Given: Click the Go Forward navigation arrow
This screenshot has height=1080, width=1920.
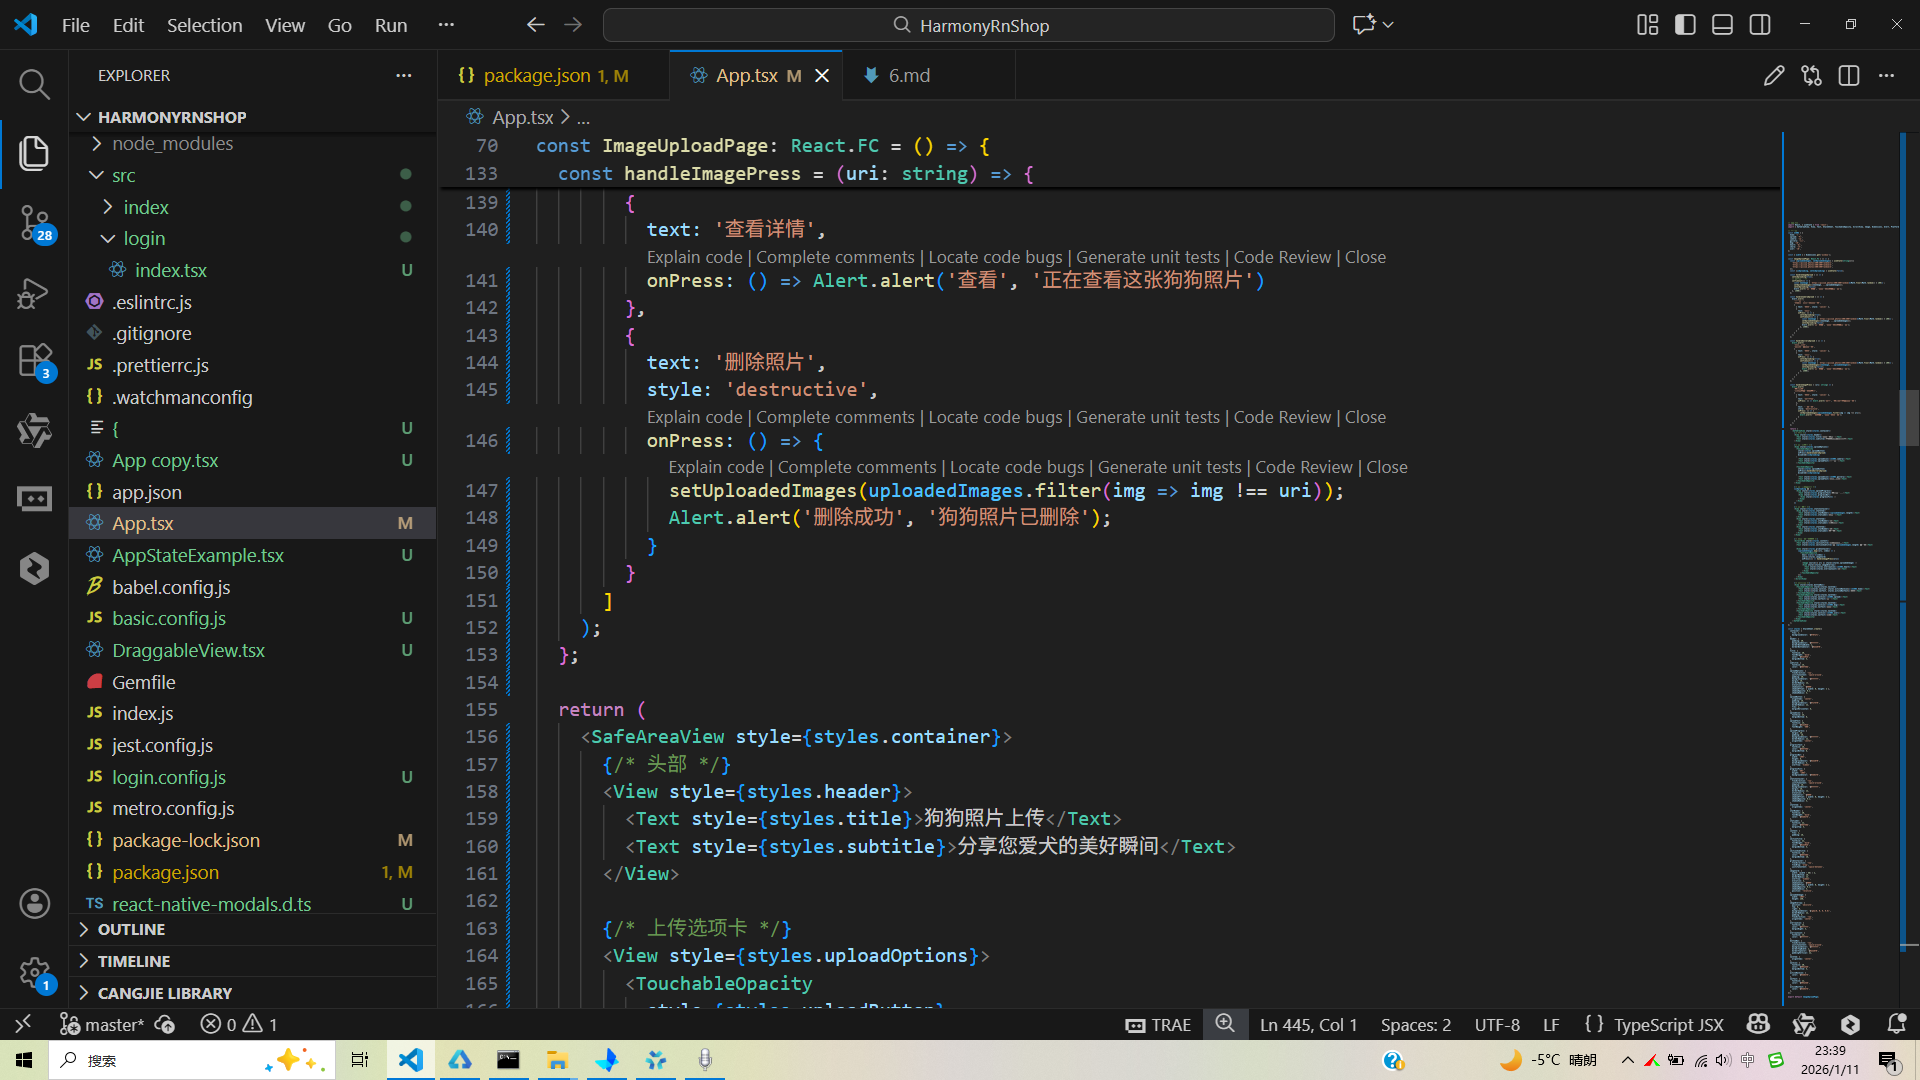Looking at the screenshot, I should pos(573,25).
